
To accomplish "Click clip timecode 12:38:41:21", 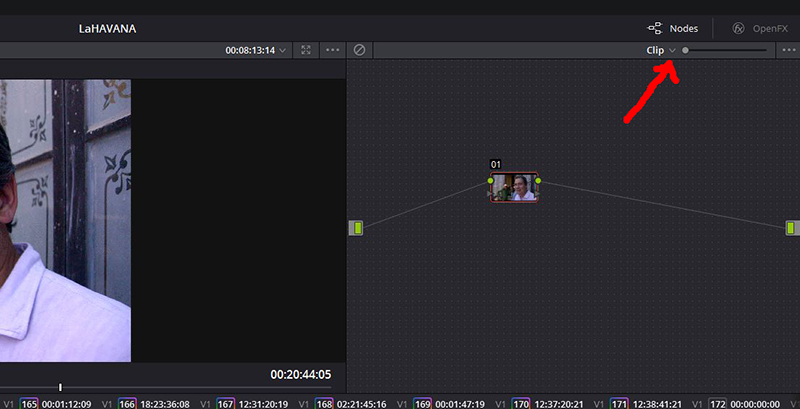I will tap(657, 404).
